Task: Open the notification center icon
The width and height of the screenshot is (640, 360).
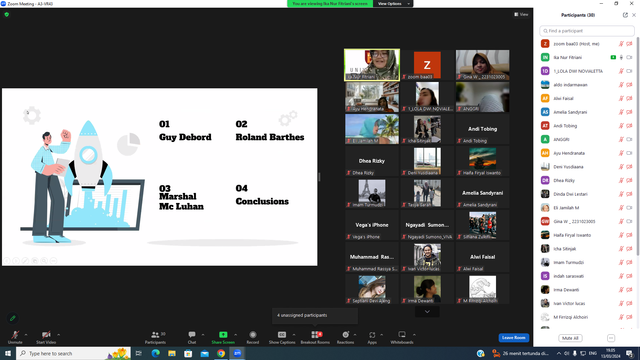Action: pos(630,353)
